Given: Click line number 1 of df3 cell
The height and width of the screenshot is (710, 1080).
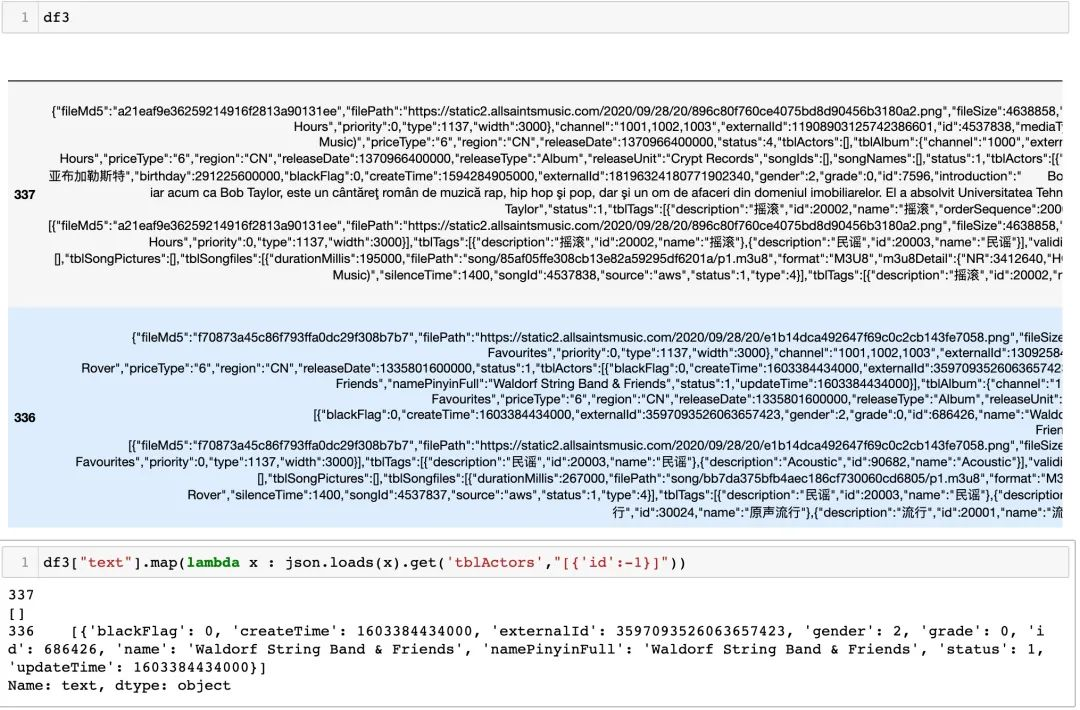Looking at the screenshot, I should (25, 17).
